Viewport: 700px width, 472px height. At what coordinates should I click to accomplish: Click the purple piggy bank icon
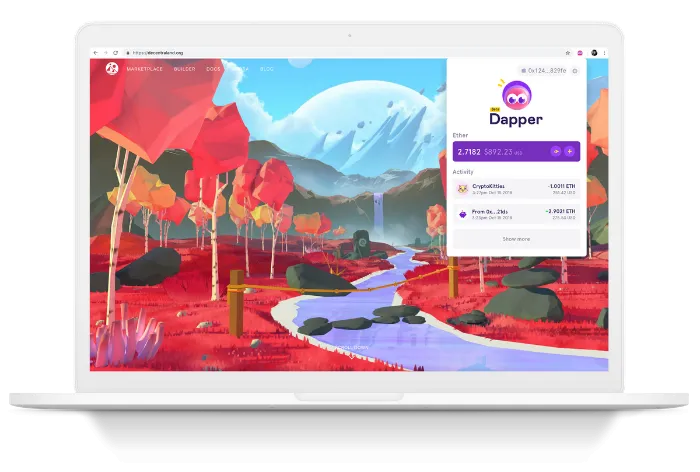click(462, 214)
